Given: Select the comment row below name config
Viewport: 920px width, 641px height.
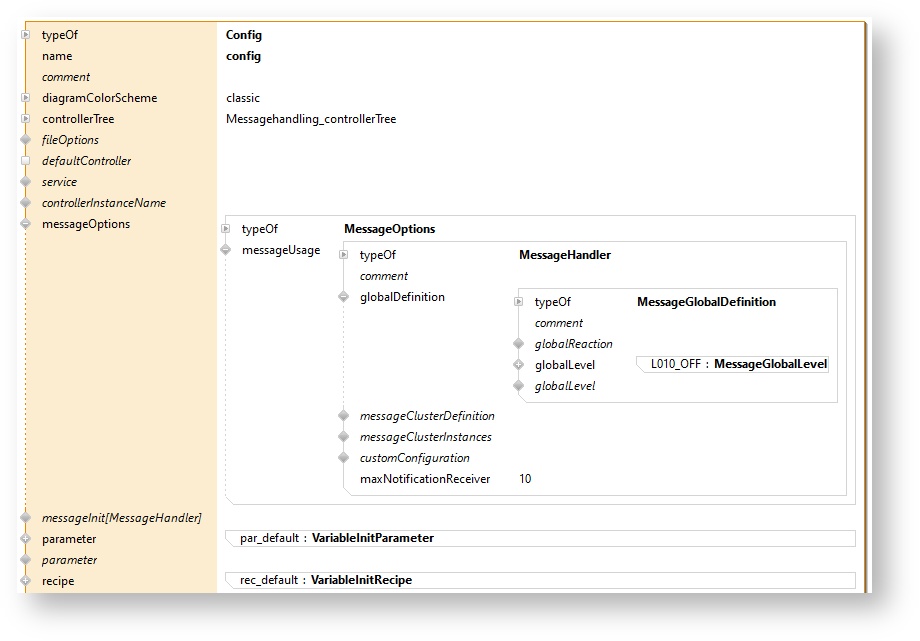Looking at the screenshot, I should (66, 77).
